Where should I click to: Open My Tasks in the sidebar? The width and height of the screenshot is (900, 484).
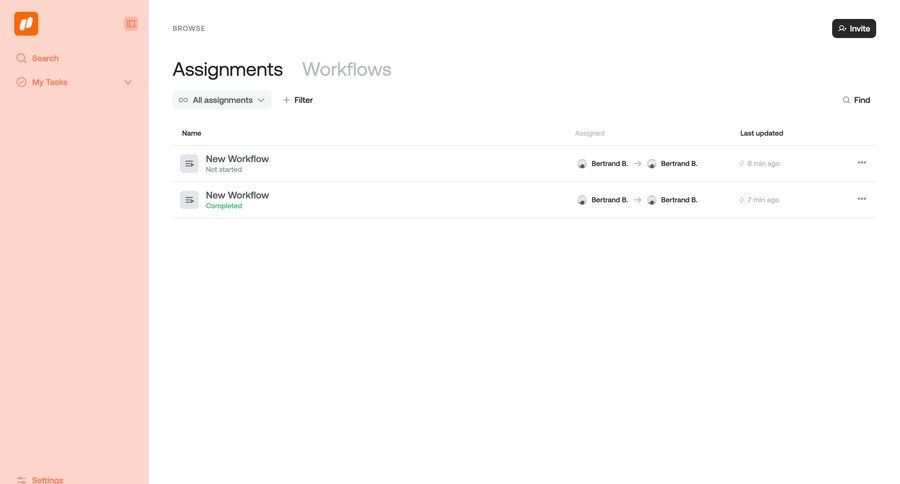[41, 82]
